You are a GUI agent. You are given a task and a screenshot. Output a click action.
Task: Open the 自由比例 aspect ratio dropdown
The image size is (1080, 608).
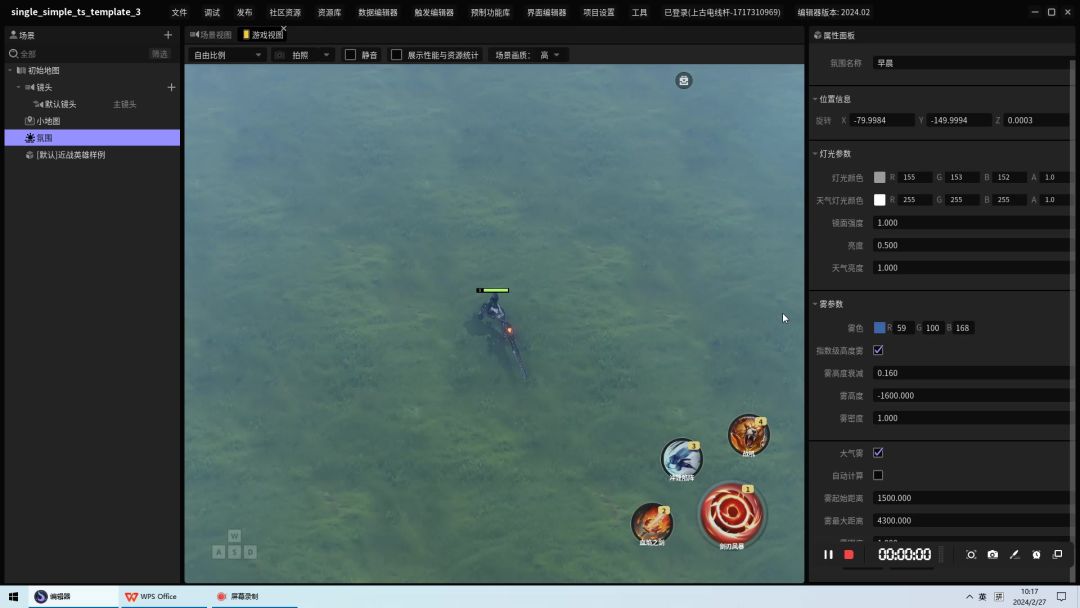tap(228, 55)
